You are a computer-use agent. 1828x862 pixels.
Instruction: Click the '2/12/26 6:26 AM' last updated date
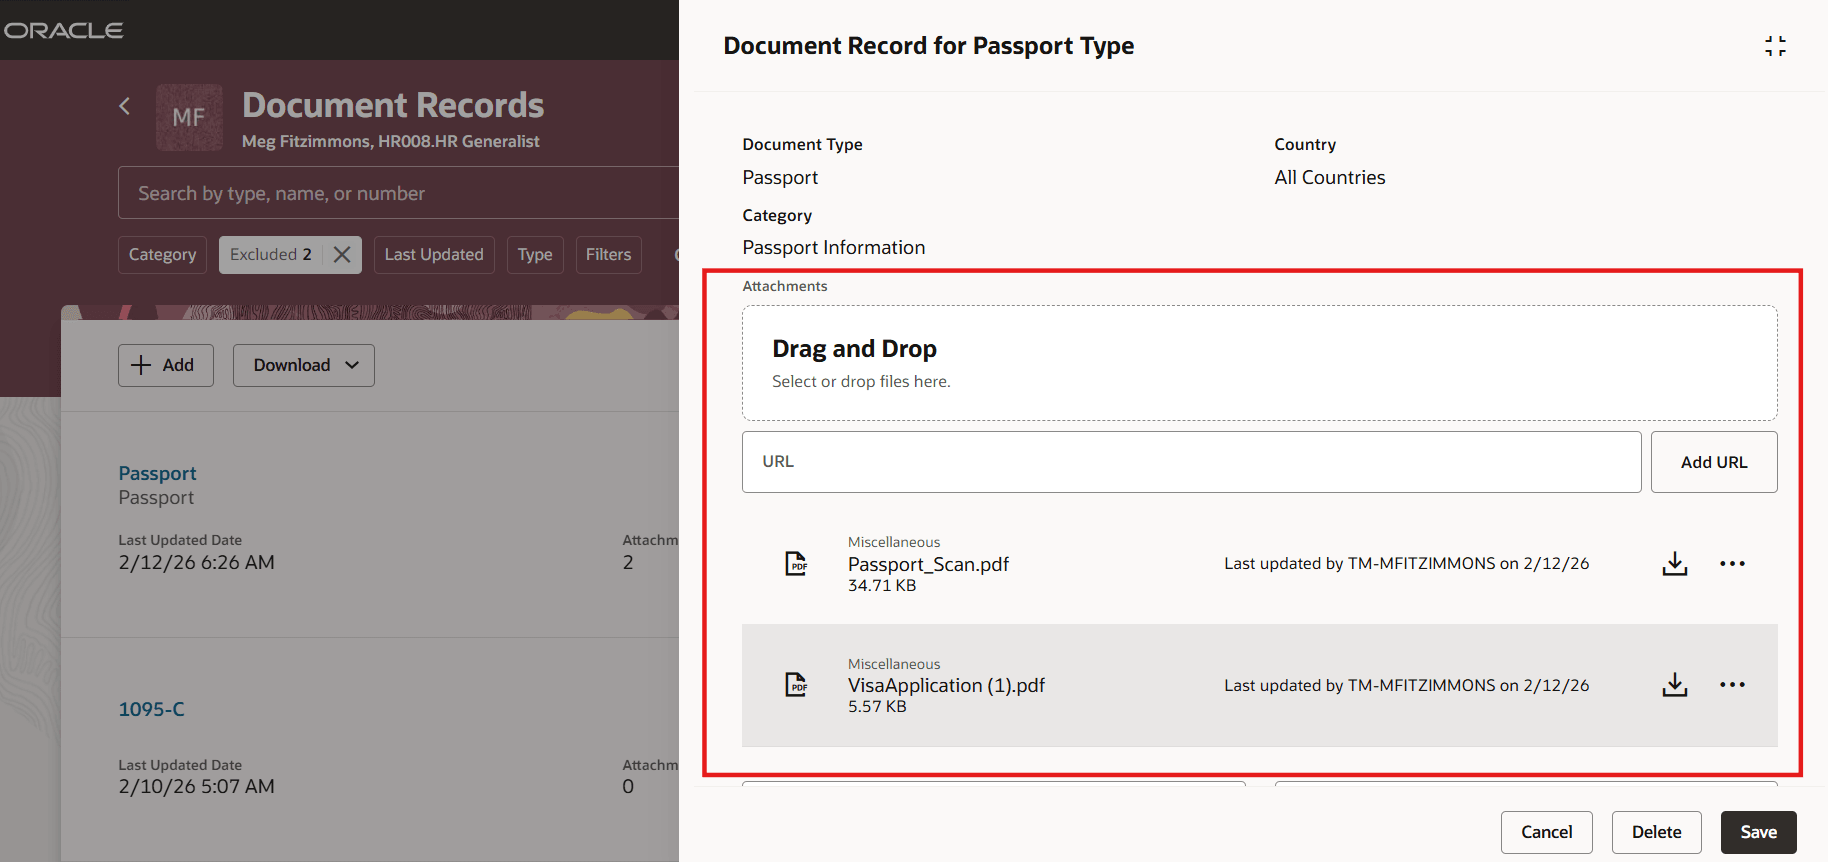point(196,562)
